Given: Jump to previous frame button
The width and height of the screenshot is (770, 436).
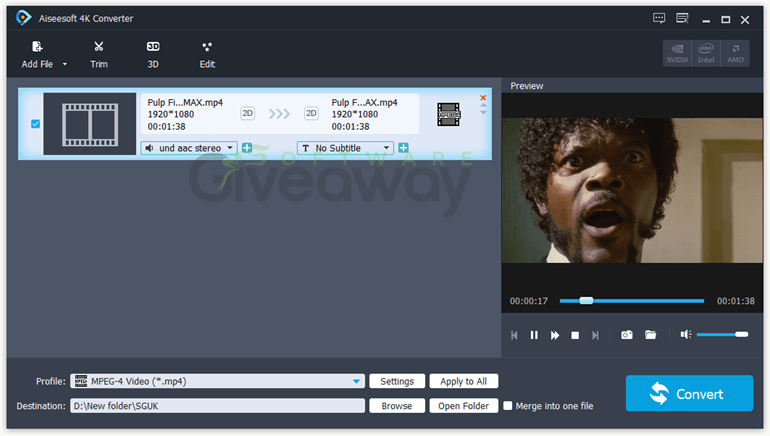Looking at the screenshot, I should (x=514, y=335).
